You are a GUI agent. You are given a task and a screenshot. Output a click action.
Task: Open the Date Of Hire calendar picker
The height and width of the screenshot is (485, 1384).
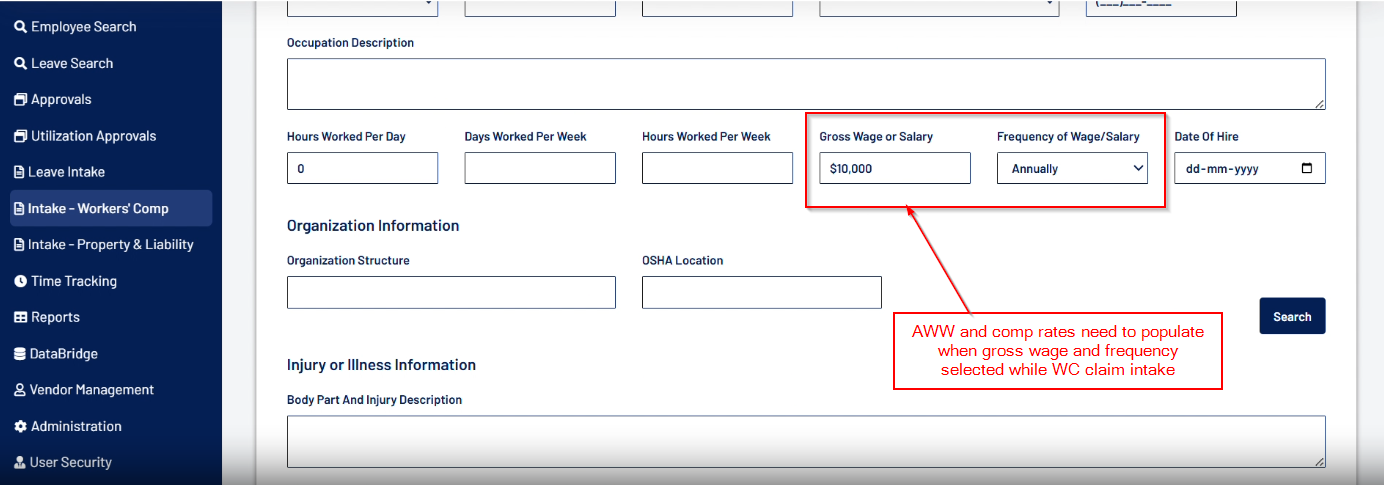(x=1307, y=169)
